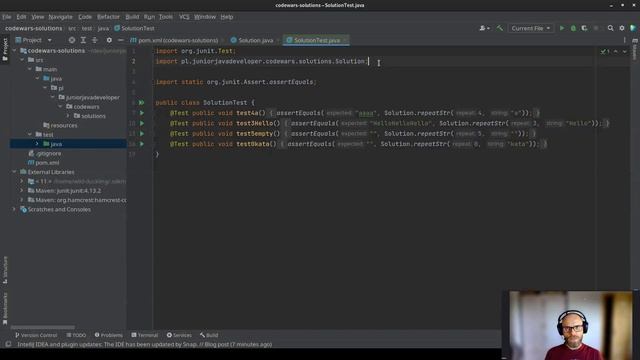
Task: Select the SolutionTest.java editor tab
Action: coord(317,40)
